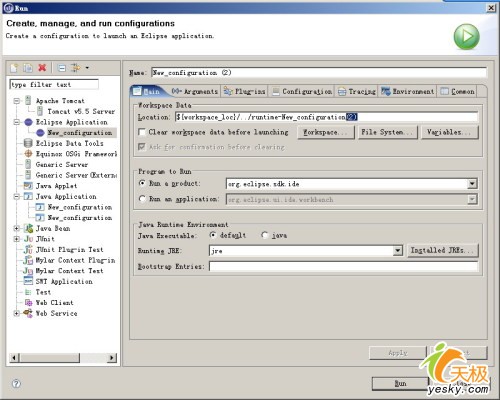The image size is (500, 400).
Task: Open the filter icon's dropdown arrow
Action: 87,68
